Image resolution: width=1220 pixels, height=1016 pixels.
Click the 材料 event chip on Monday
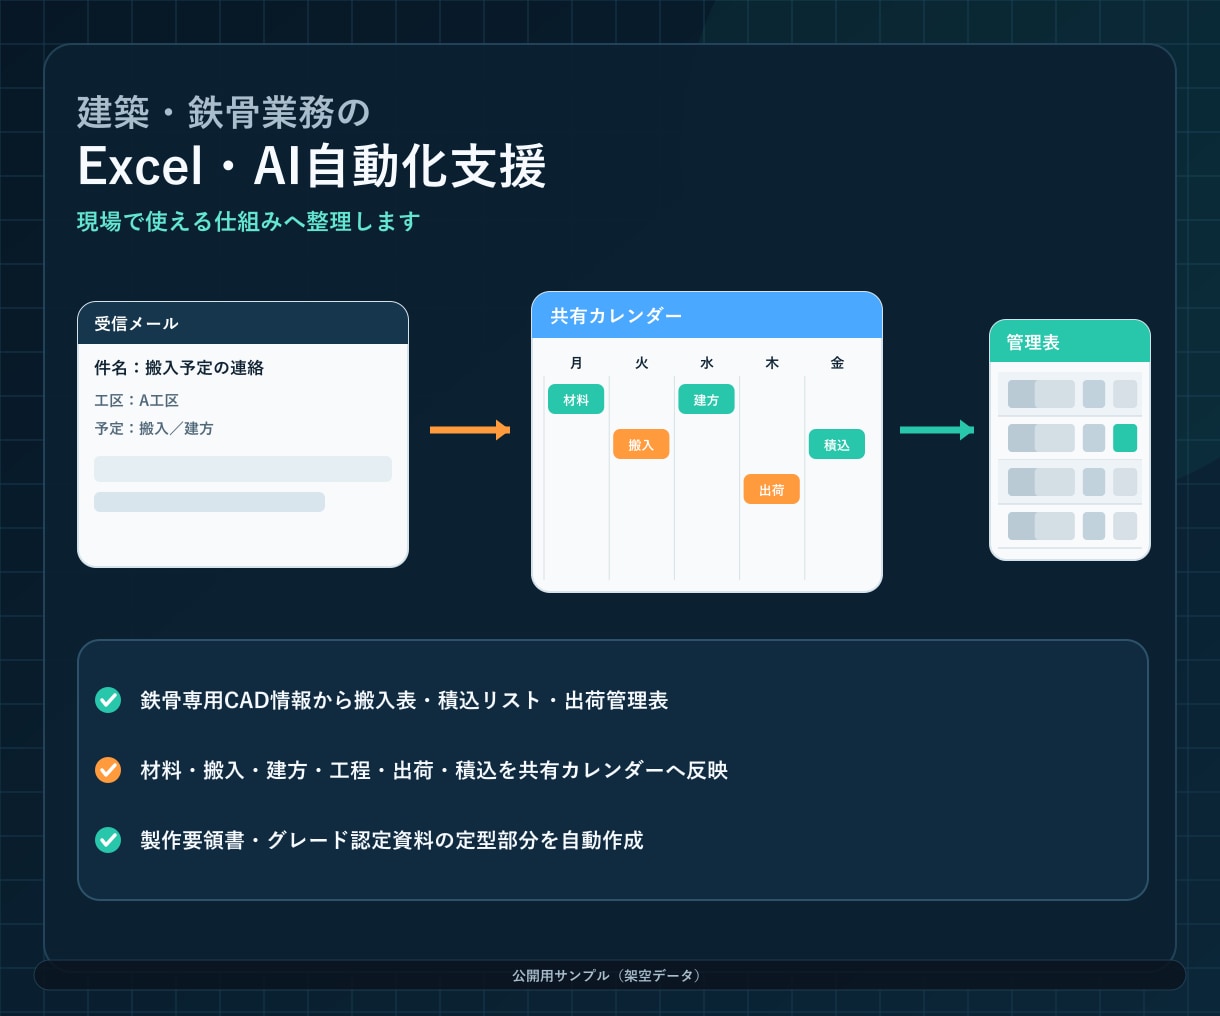click(x=576, y=399)
